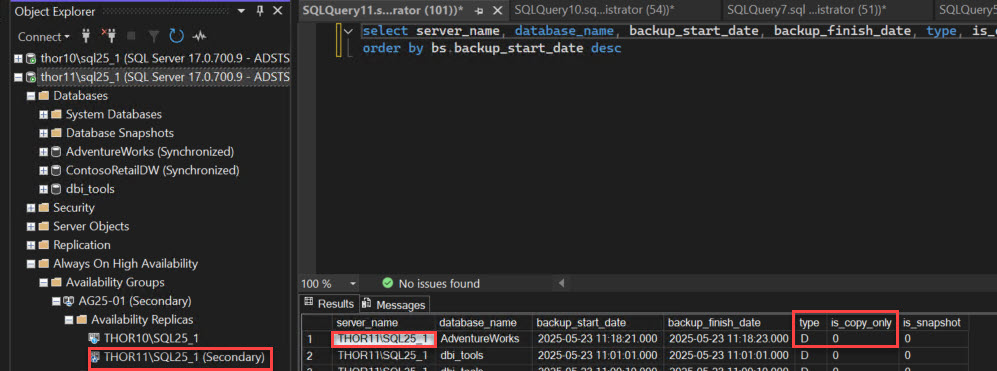Click the THOR10\SQL25_1 replica icon

(94, 338)
